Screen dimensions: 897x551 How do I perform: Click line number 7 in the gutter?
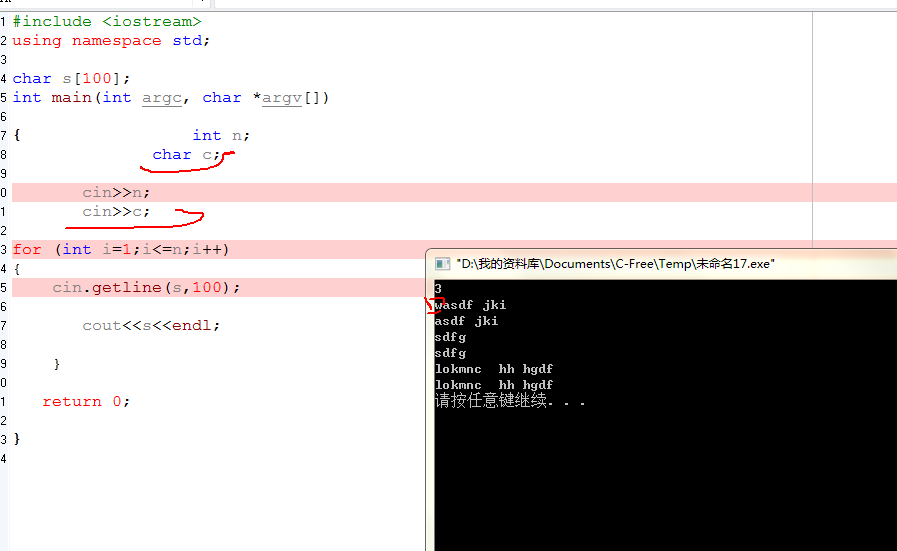click(3, 136)
